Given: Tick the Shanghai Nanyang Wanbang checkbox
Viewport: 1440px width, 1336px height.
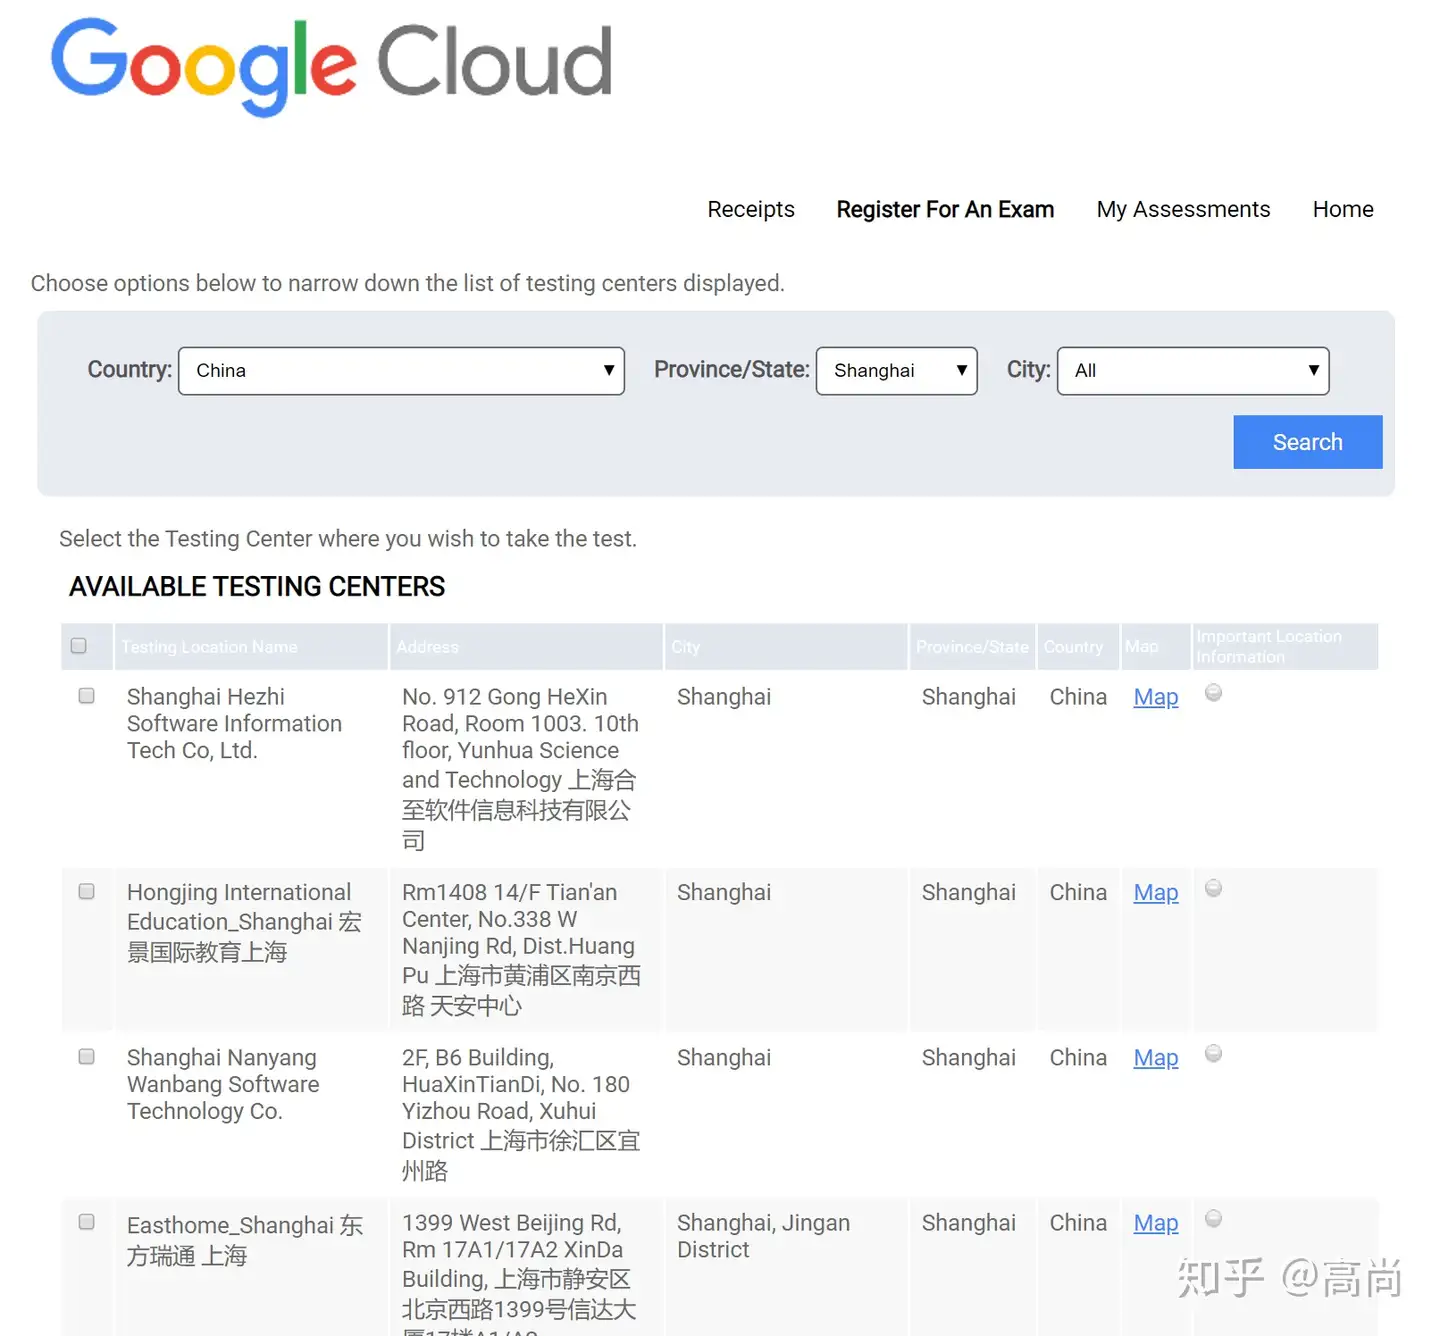Looking at the screenshot, I should pyautogui.click(x=87, y=1057).
